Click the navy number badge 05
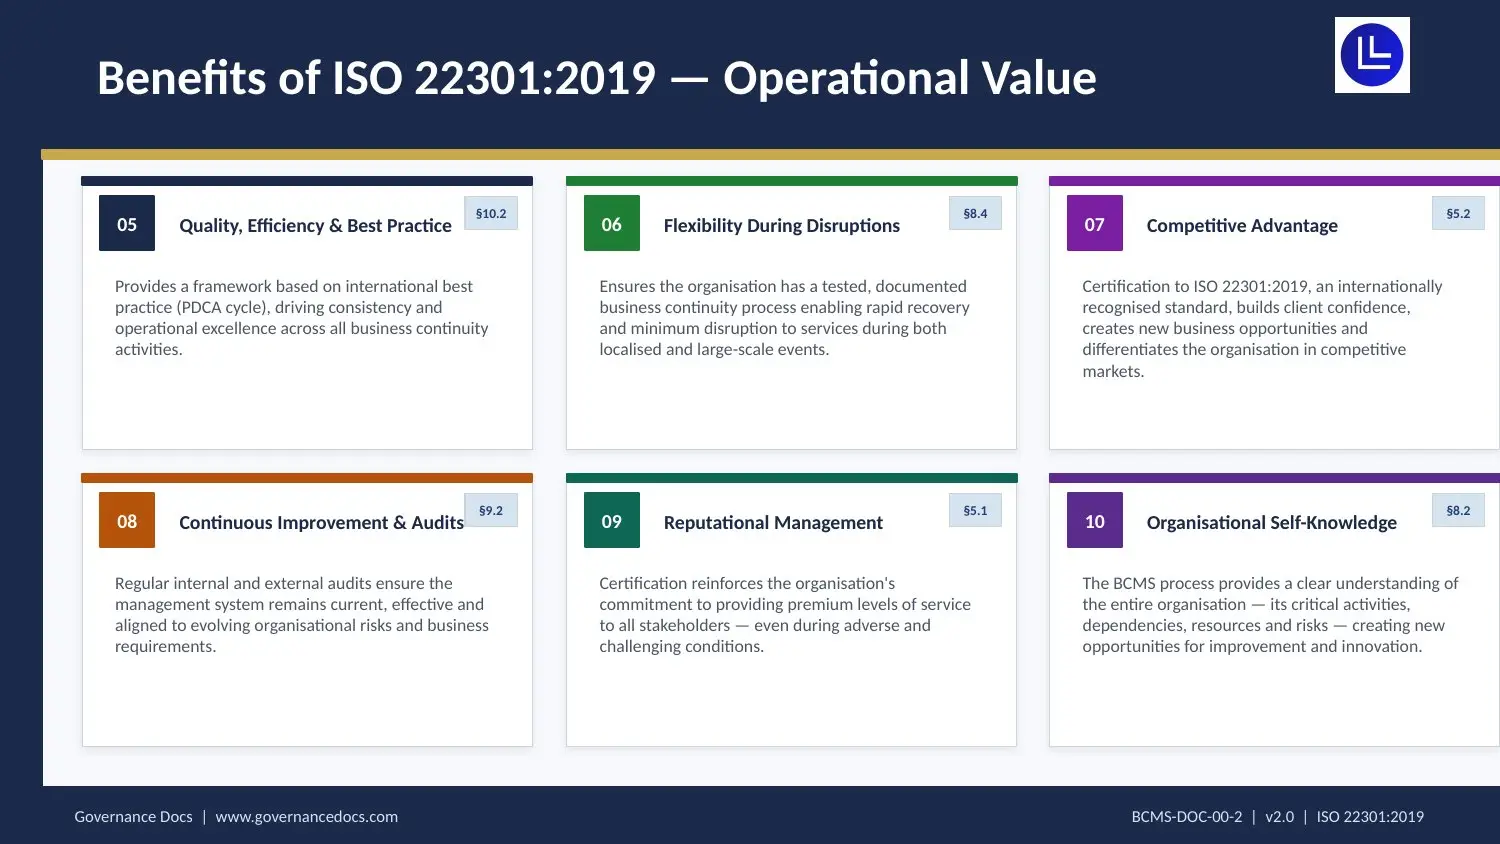Viewport: 1500px width, 844px height. pyautogui.click(x=126, y=223)
